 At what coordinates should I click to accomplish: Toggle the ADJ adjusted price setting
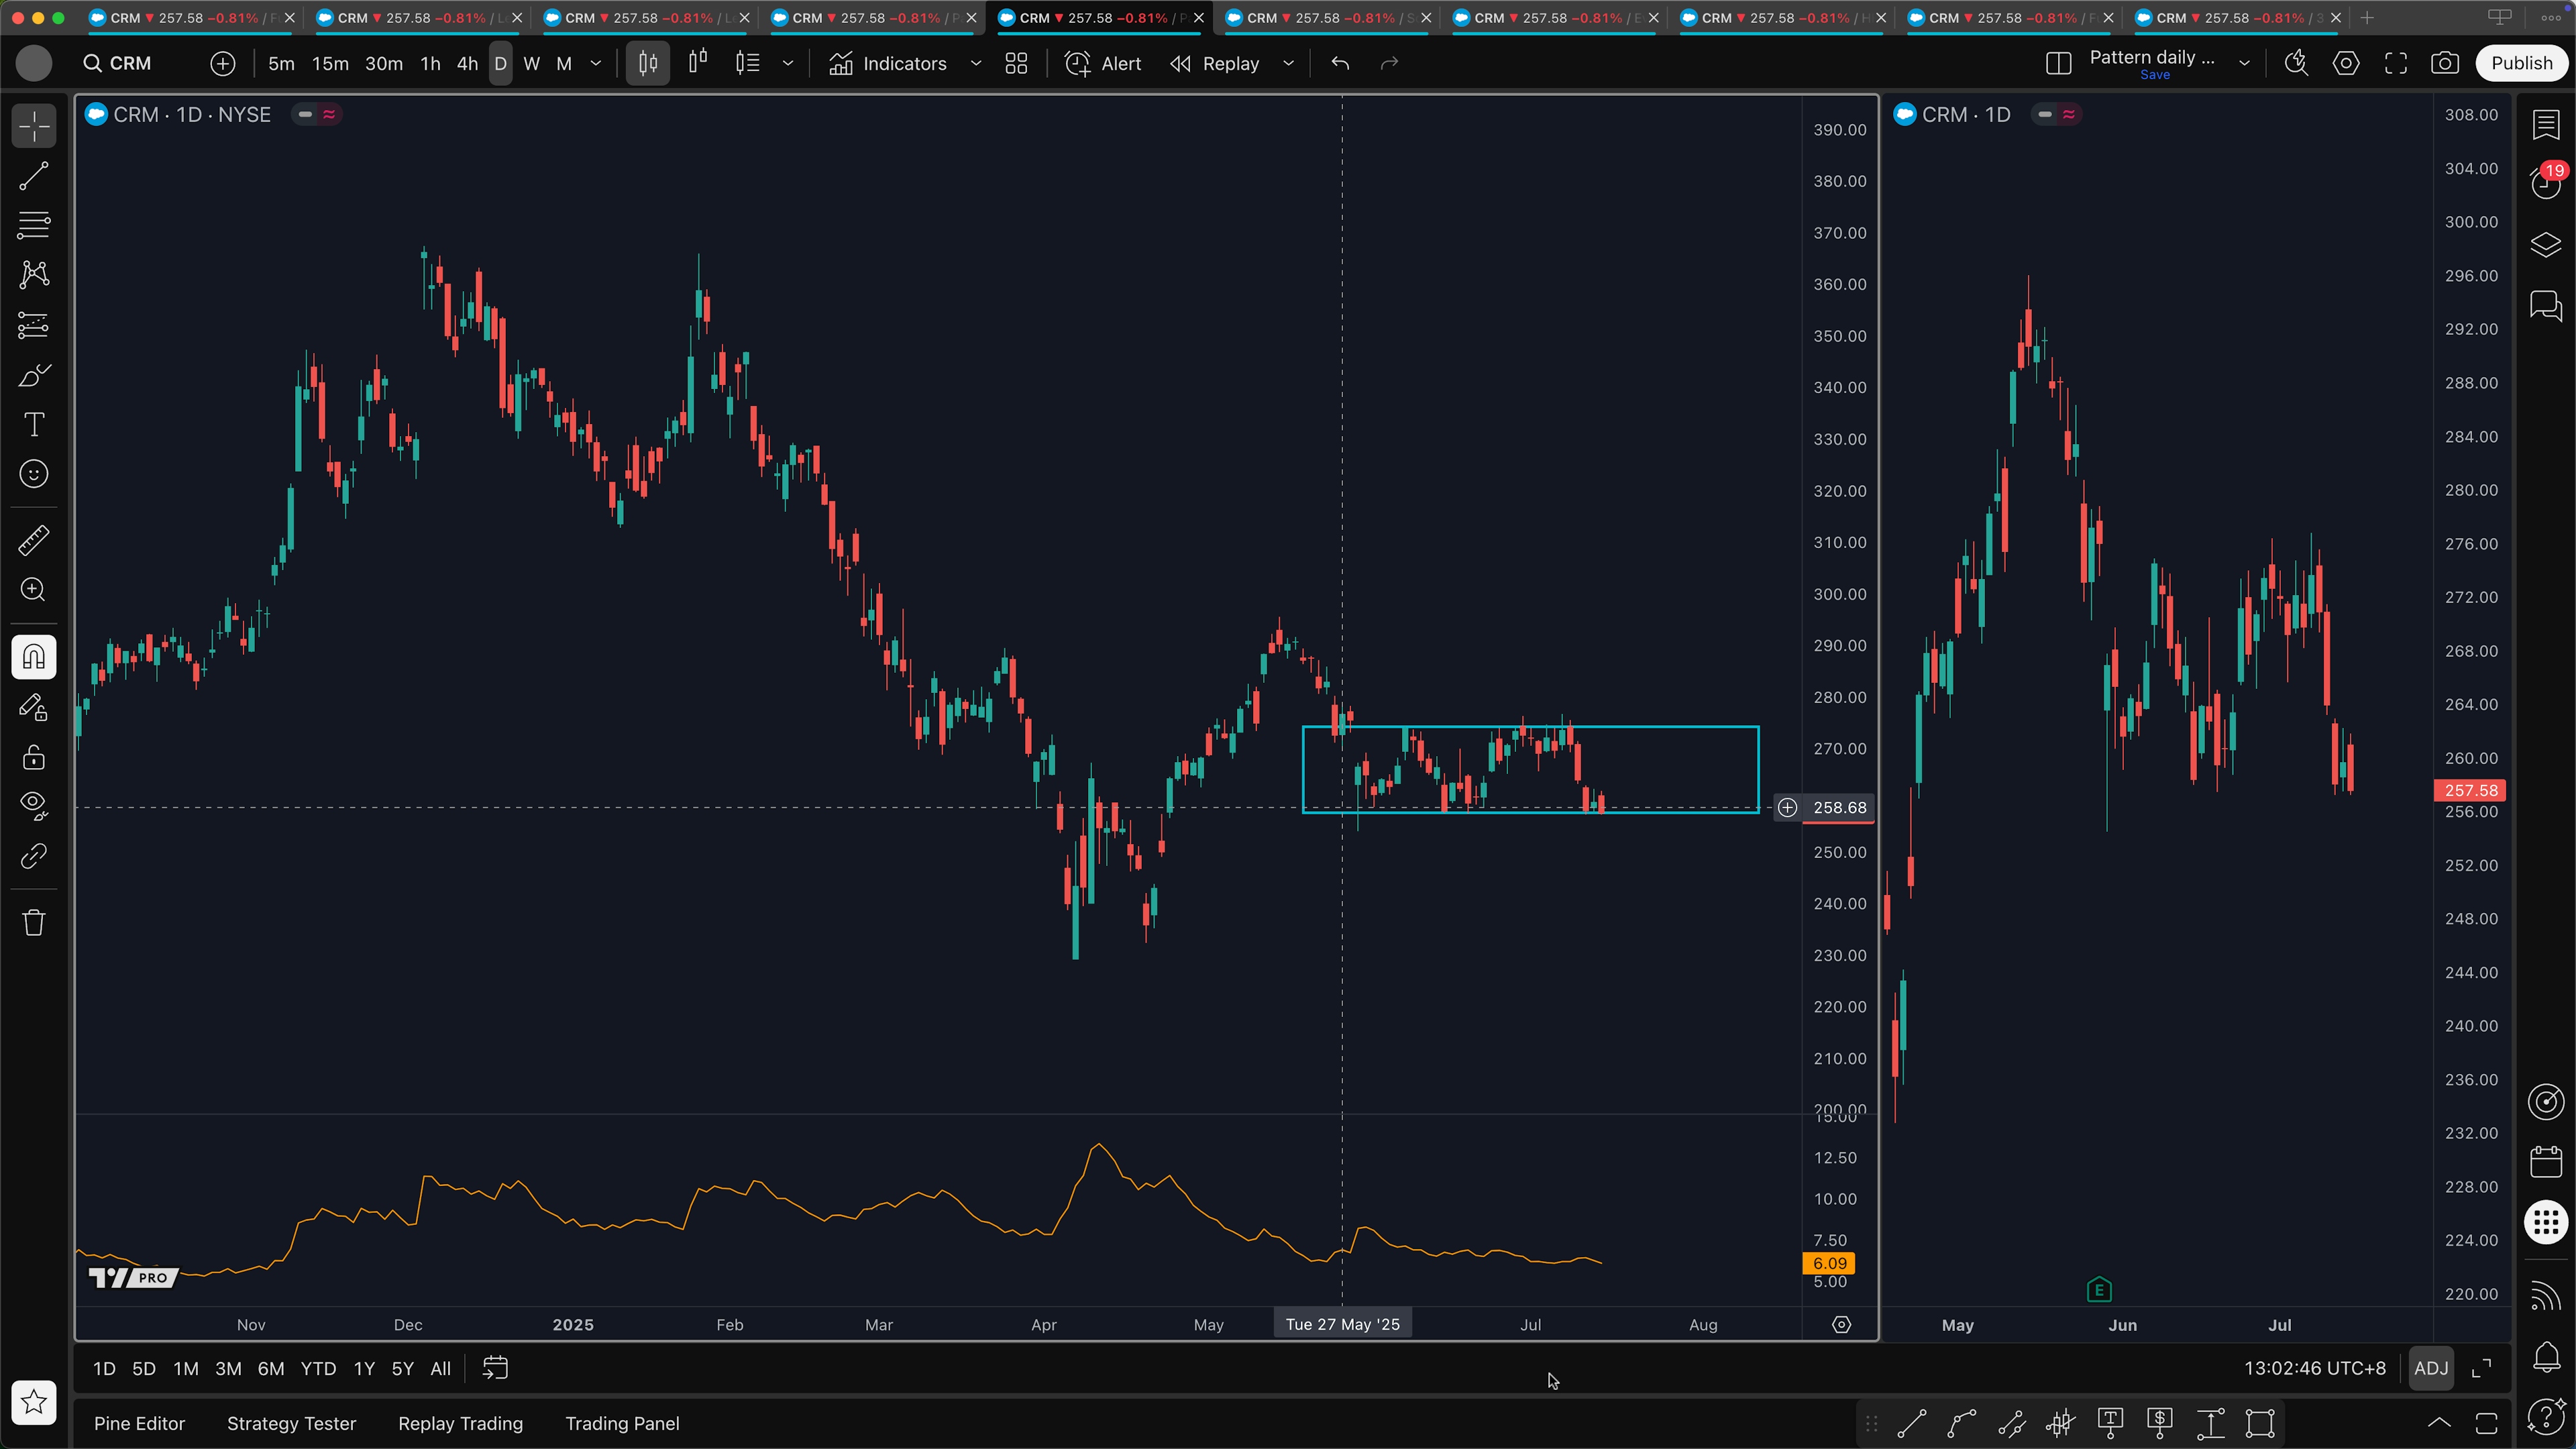tap(2431, 1367)
